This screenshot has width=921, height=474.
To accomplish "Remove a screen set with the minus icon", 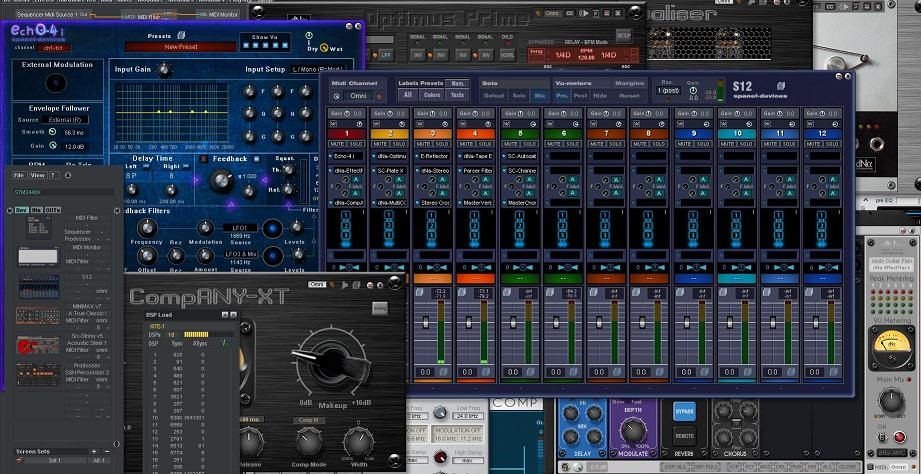I will (107, 452).
